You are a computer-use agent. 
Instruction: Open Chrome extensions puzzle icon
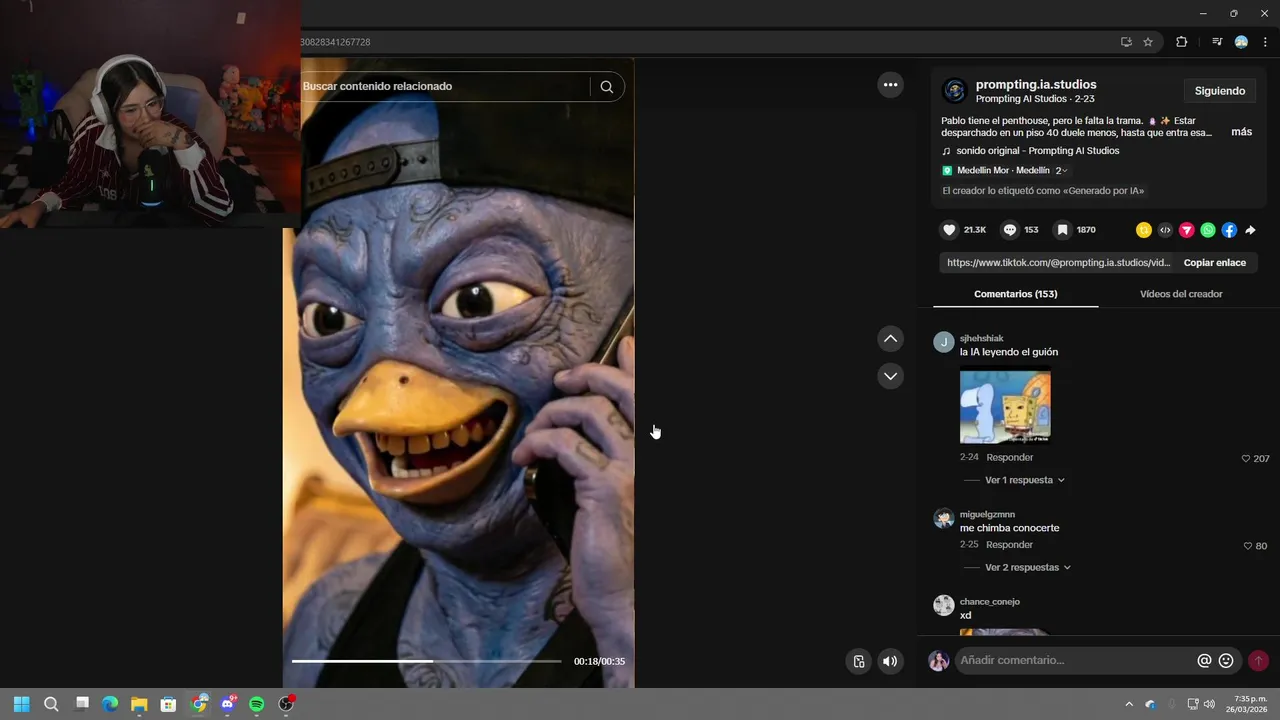coord(1182,42)
